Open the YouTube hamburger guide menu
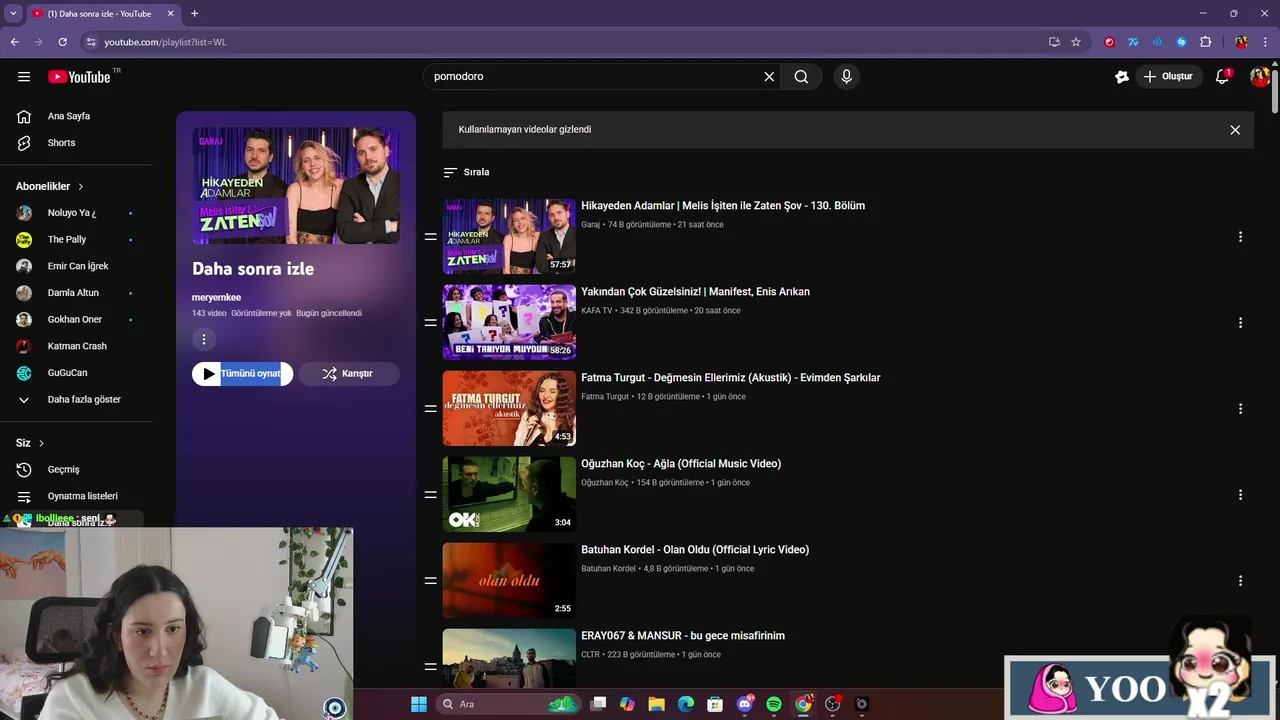 [x=24, y=77]
